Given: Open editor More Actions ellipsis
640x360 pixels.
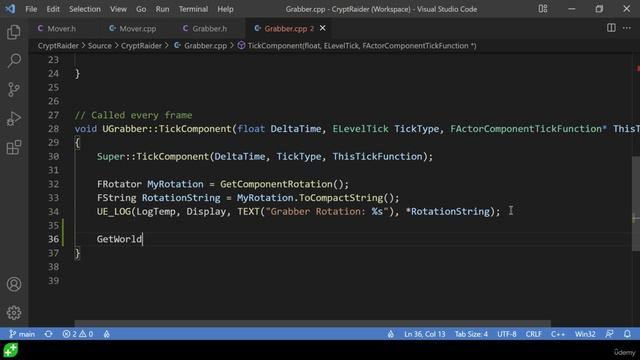Looking at the screenshot, I should tap(627, 28).
